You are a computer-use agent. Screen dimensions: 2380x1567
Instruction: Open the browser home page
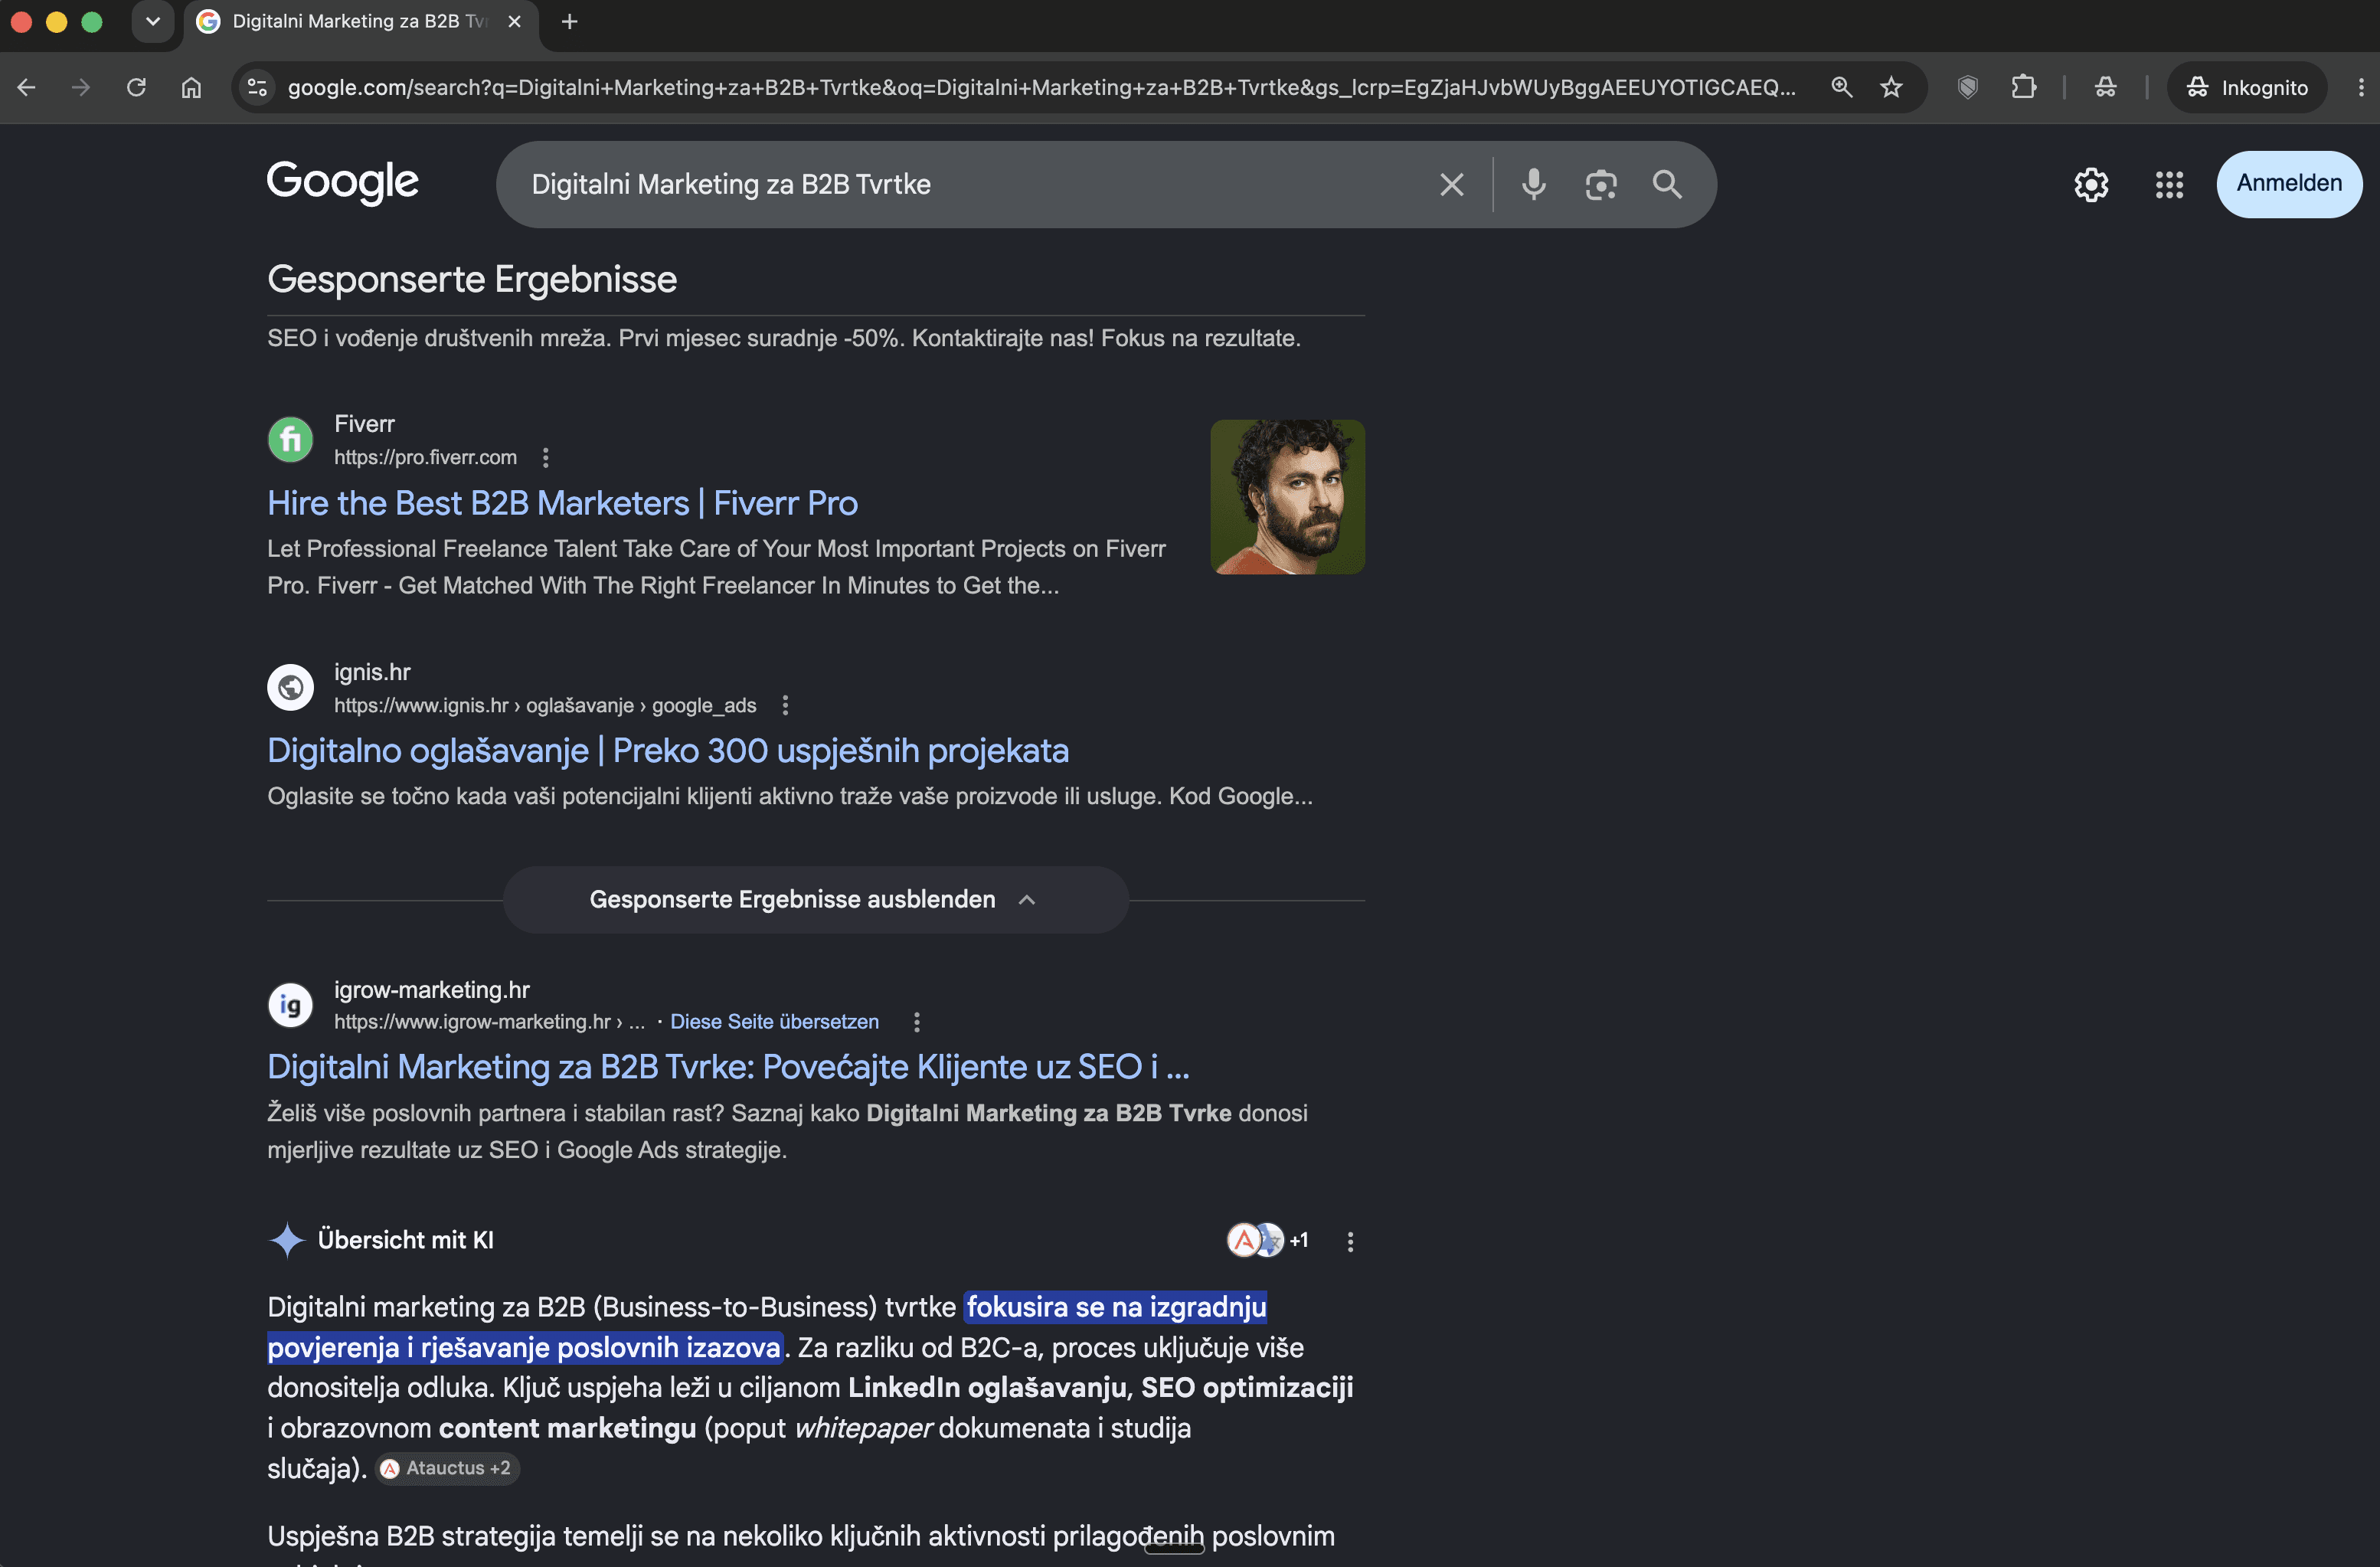click(191, 88)
